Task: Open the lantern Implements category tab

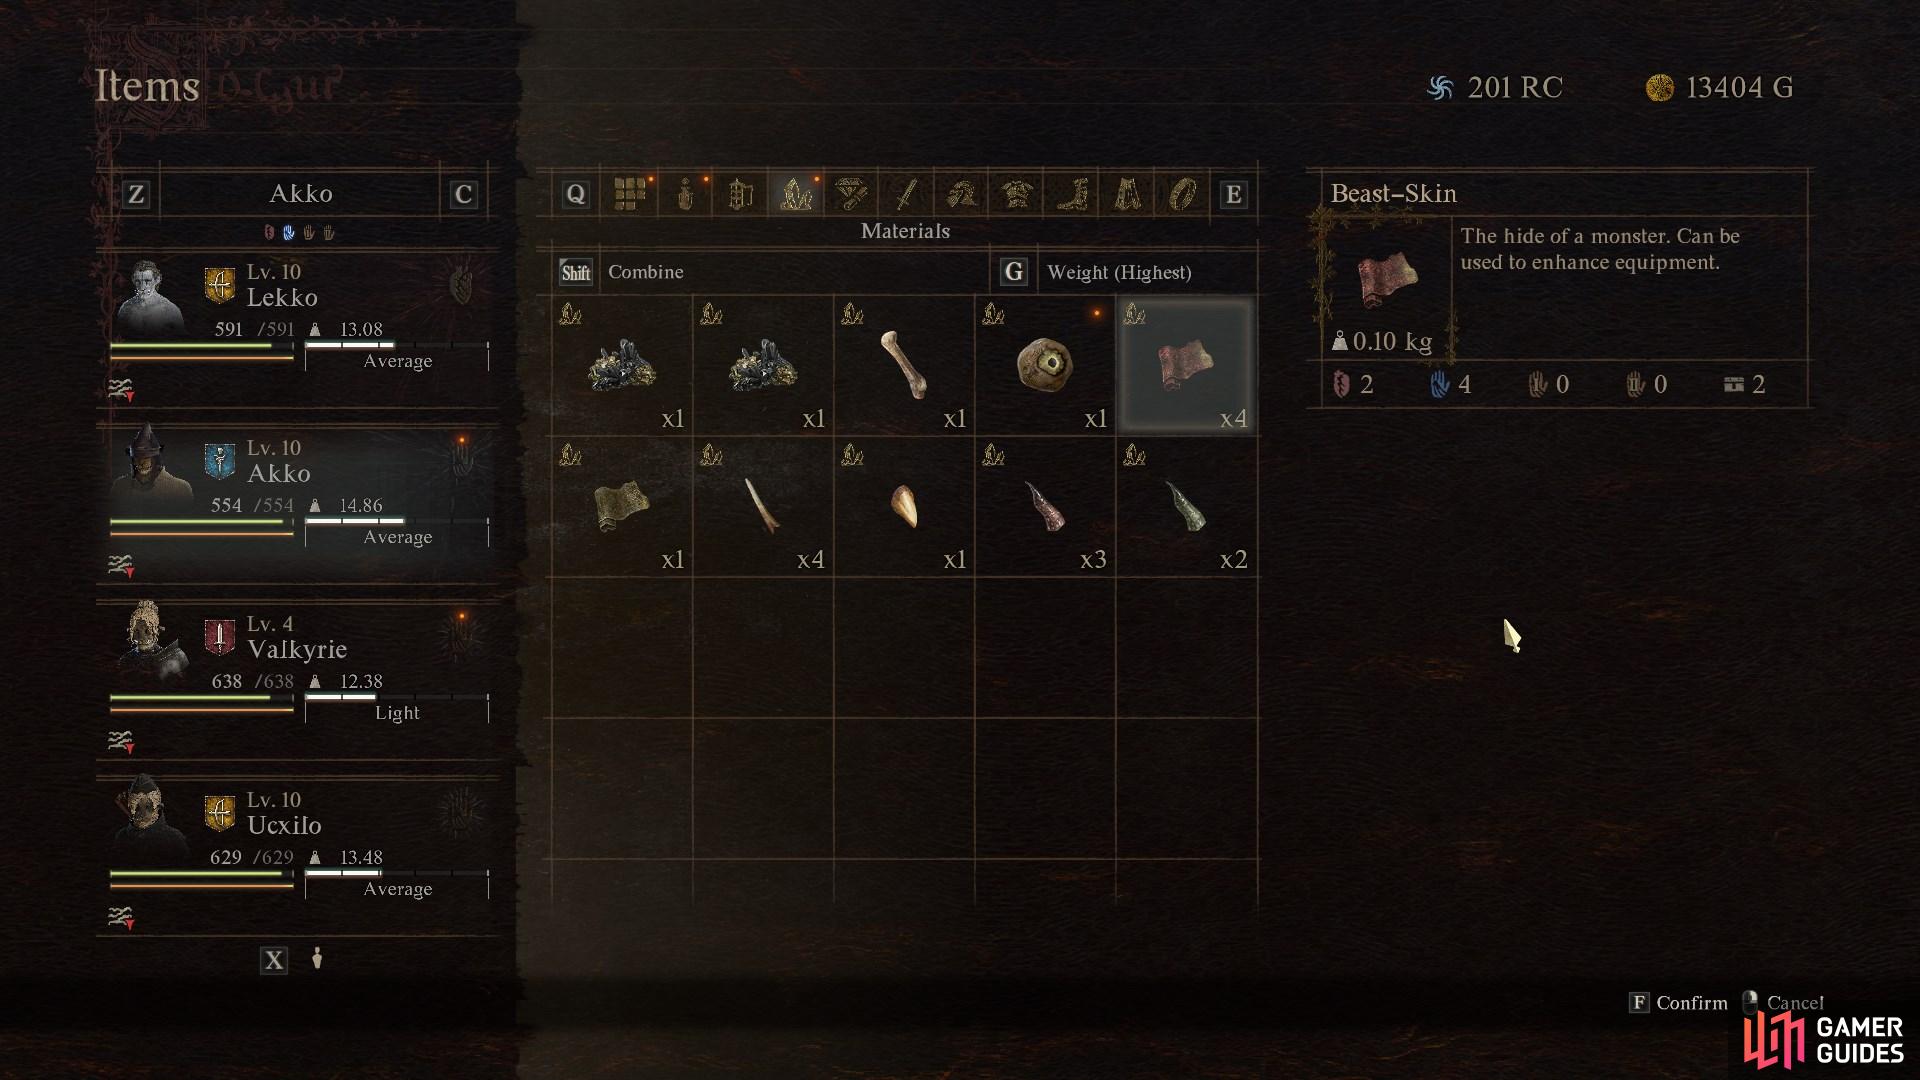Action: (x=740, y=194)
